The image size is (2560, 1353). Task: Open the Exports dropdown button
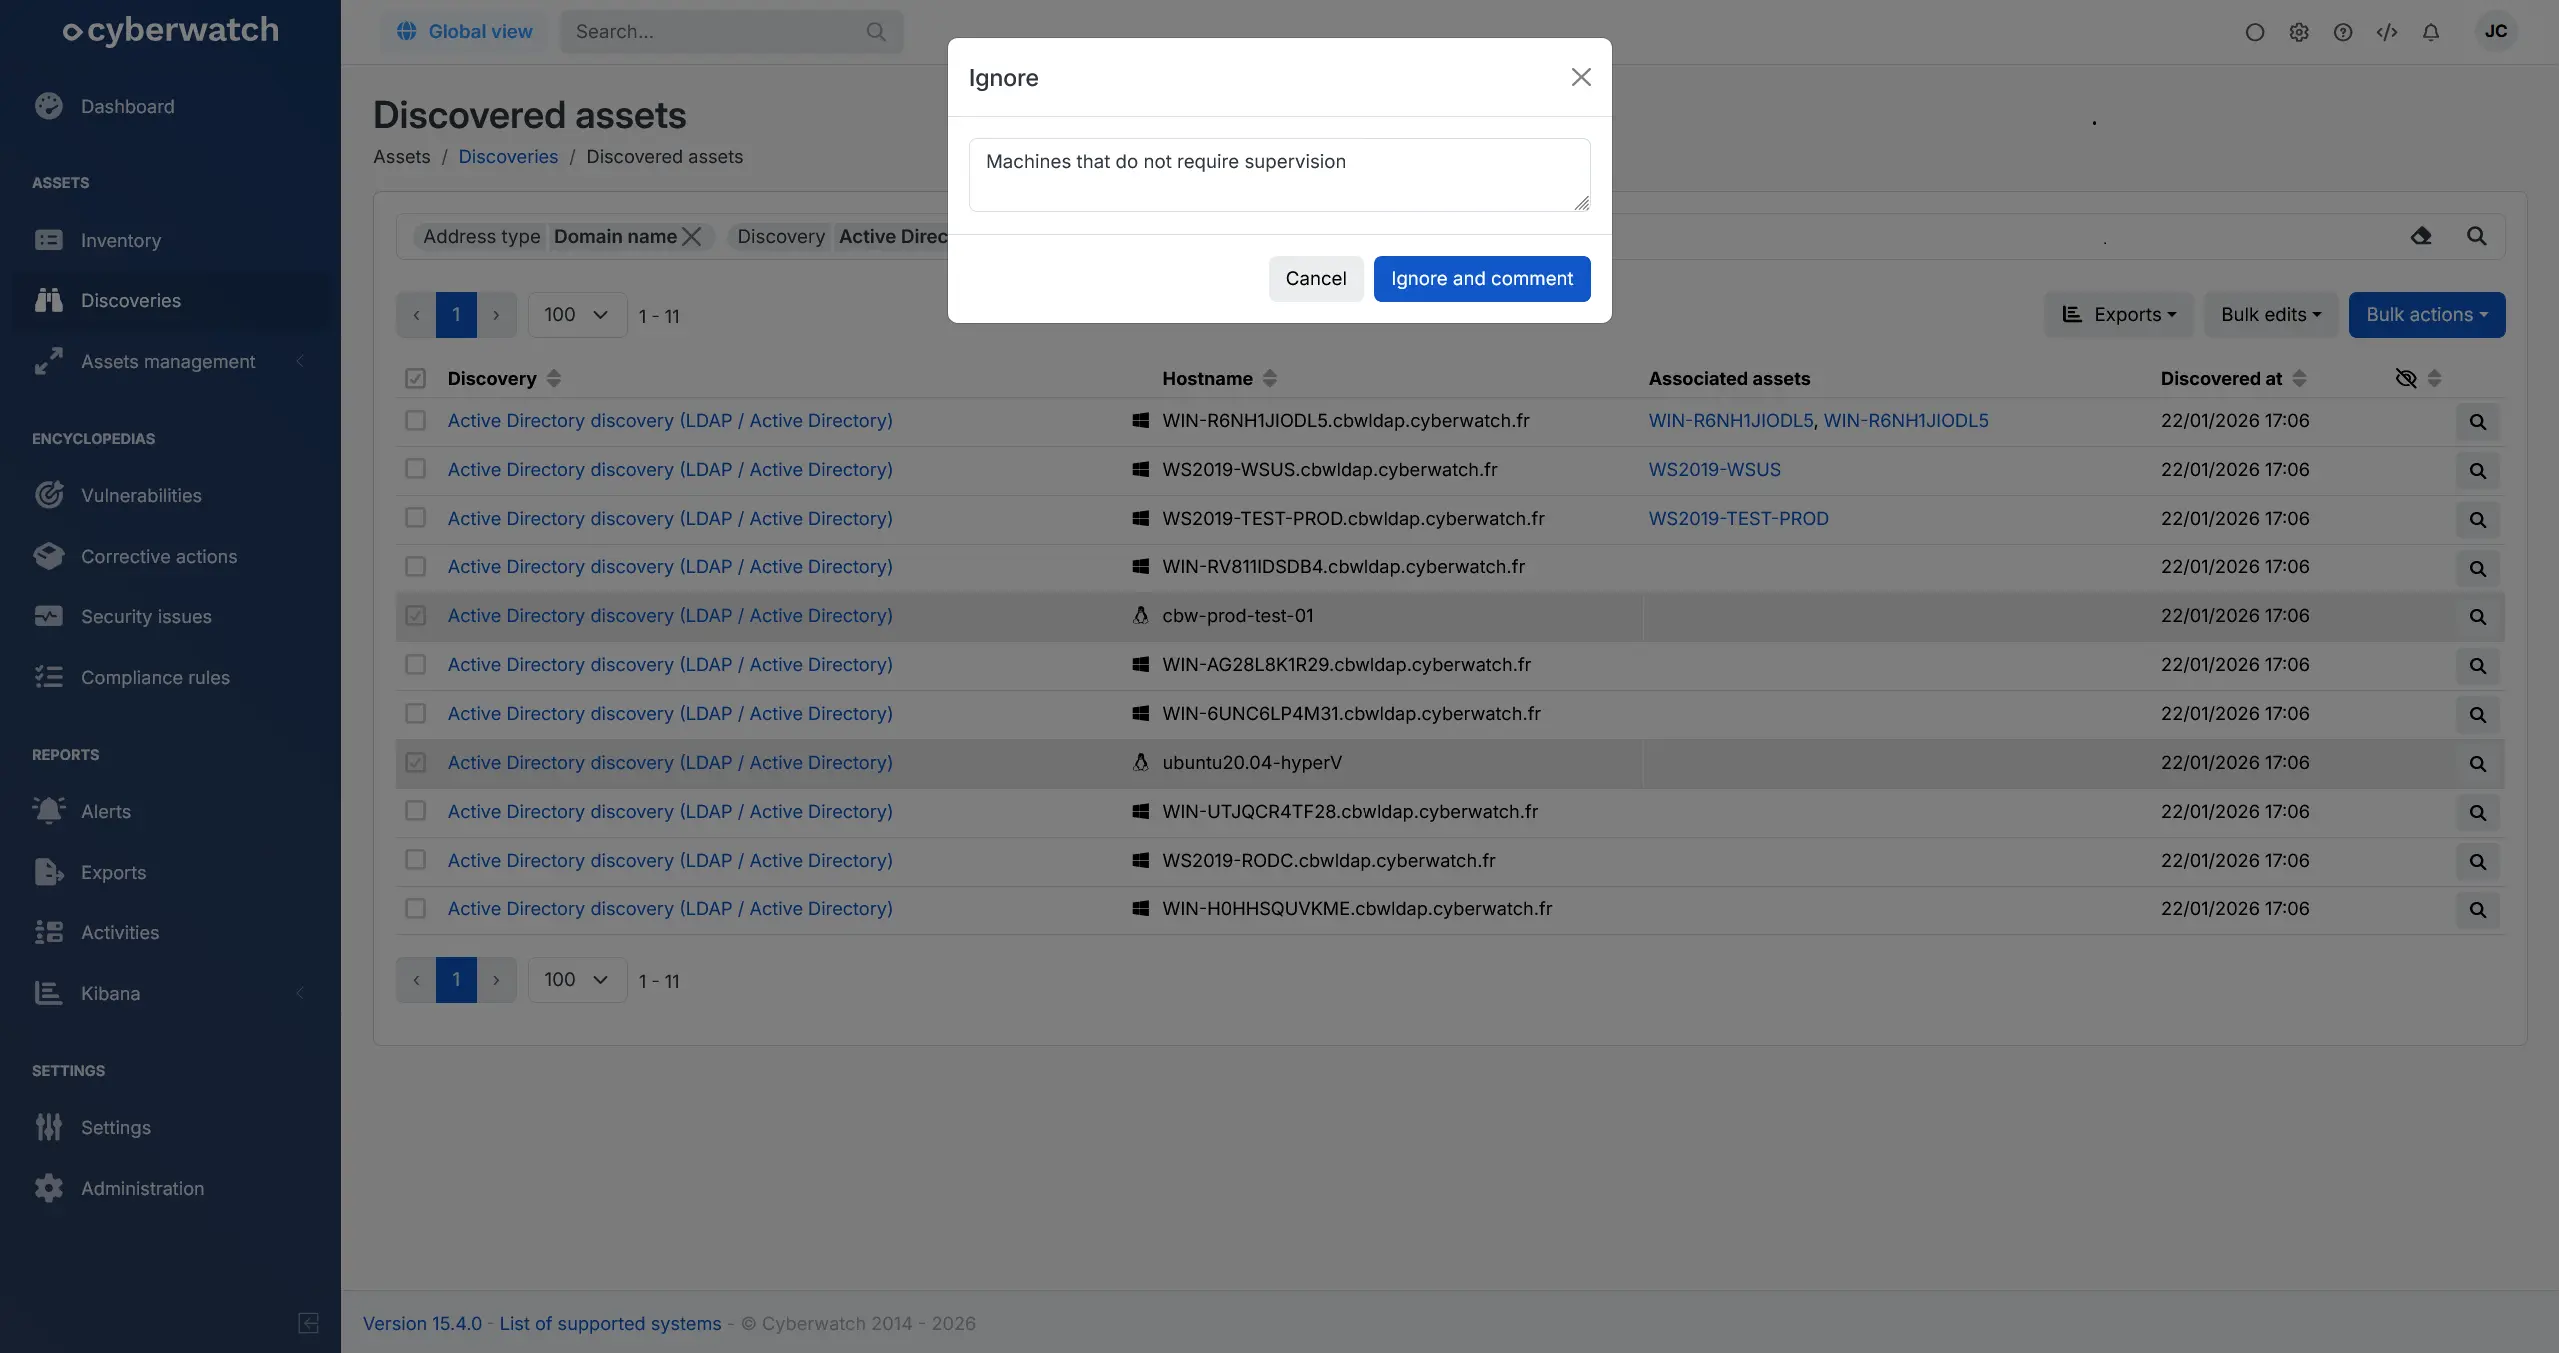2118,315
